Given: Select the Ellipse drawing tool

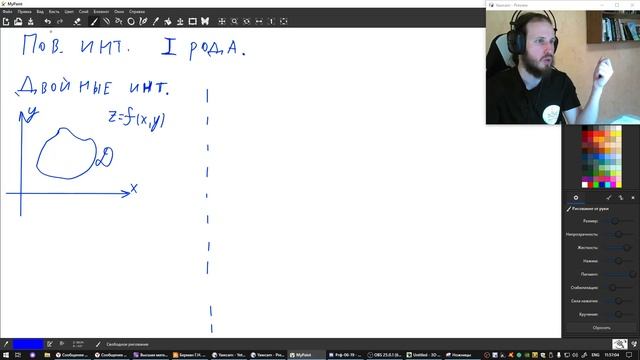Looking at the screenshot, I should [131, 22].
